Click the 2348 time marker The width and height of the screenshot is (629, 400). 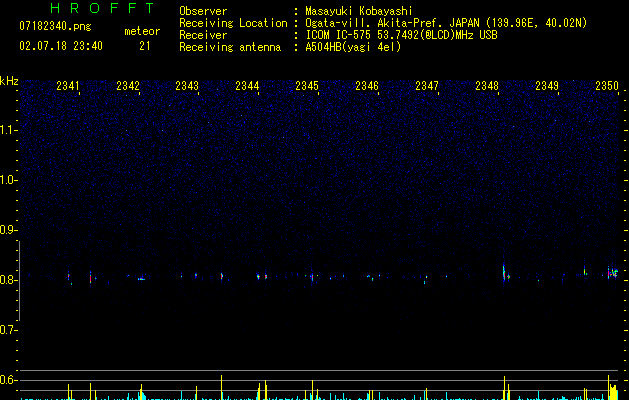click(487, 86)
